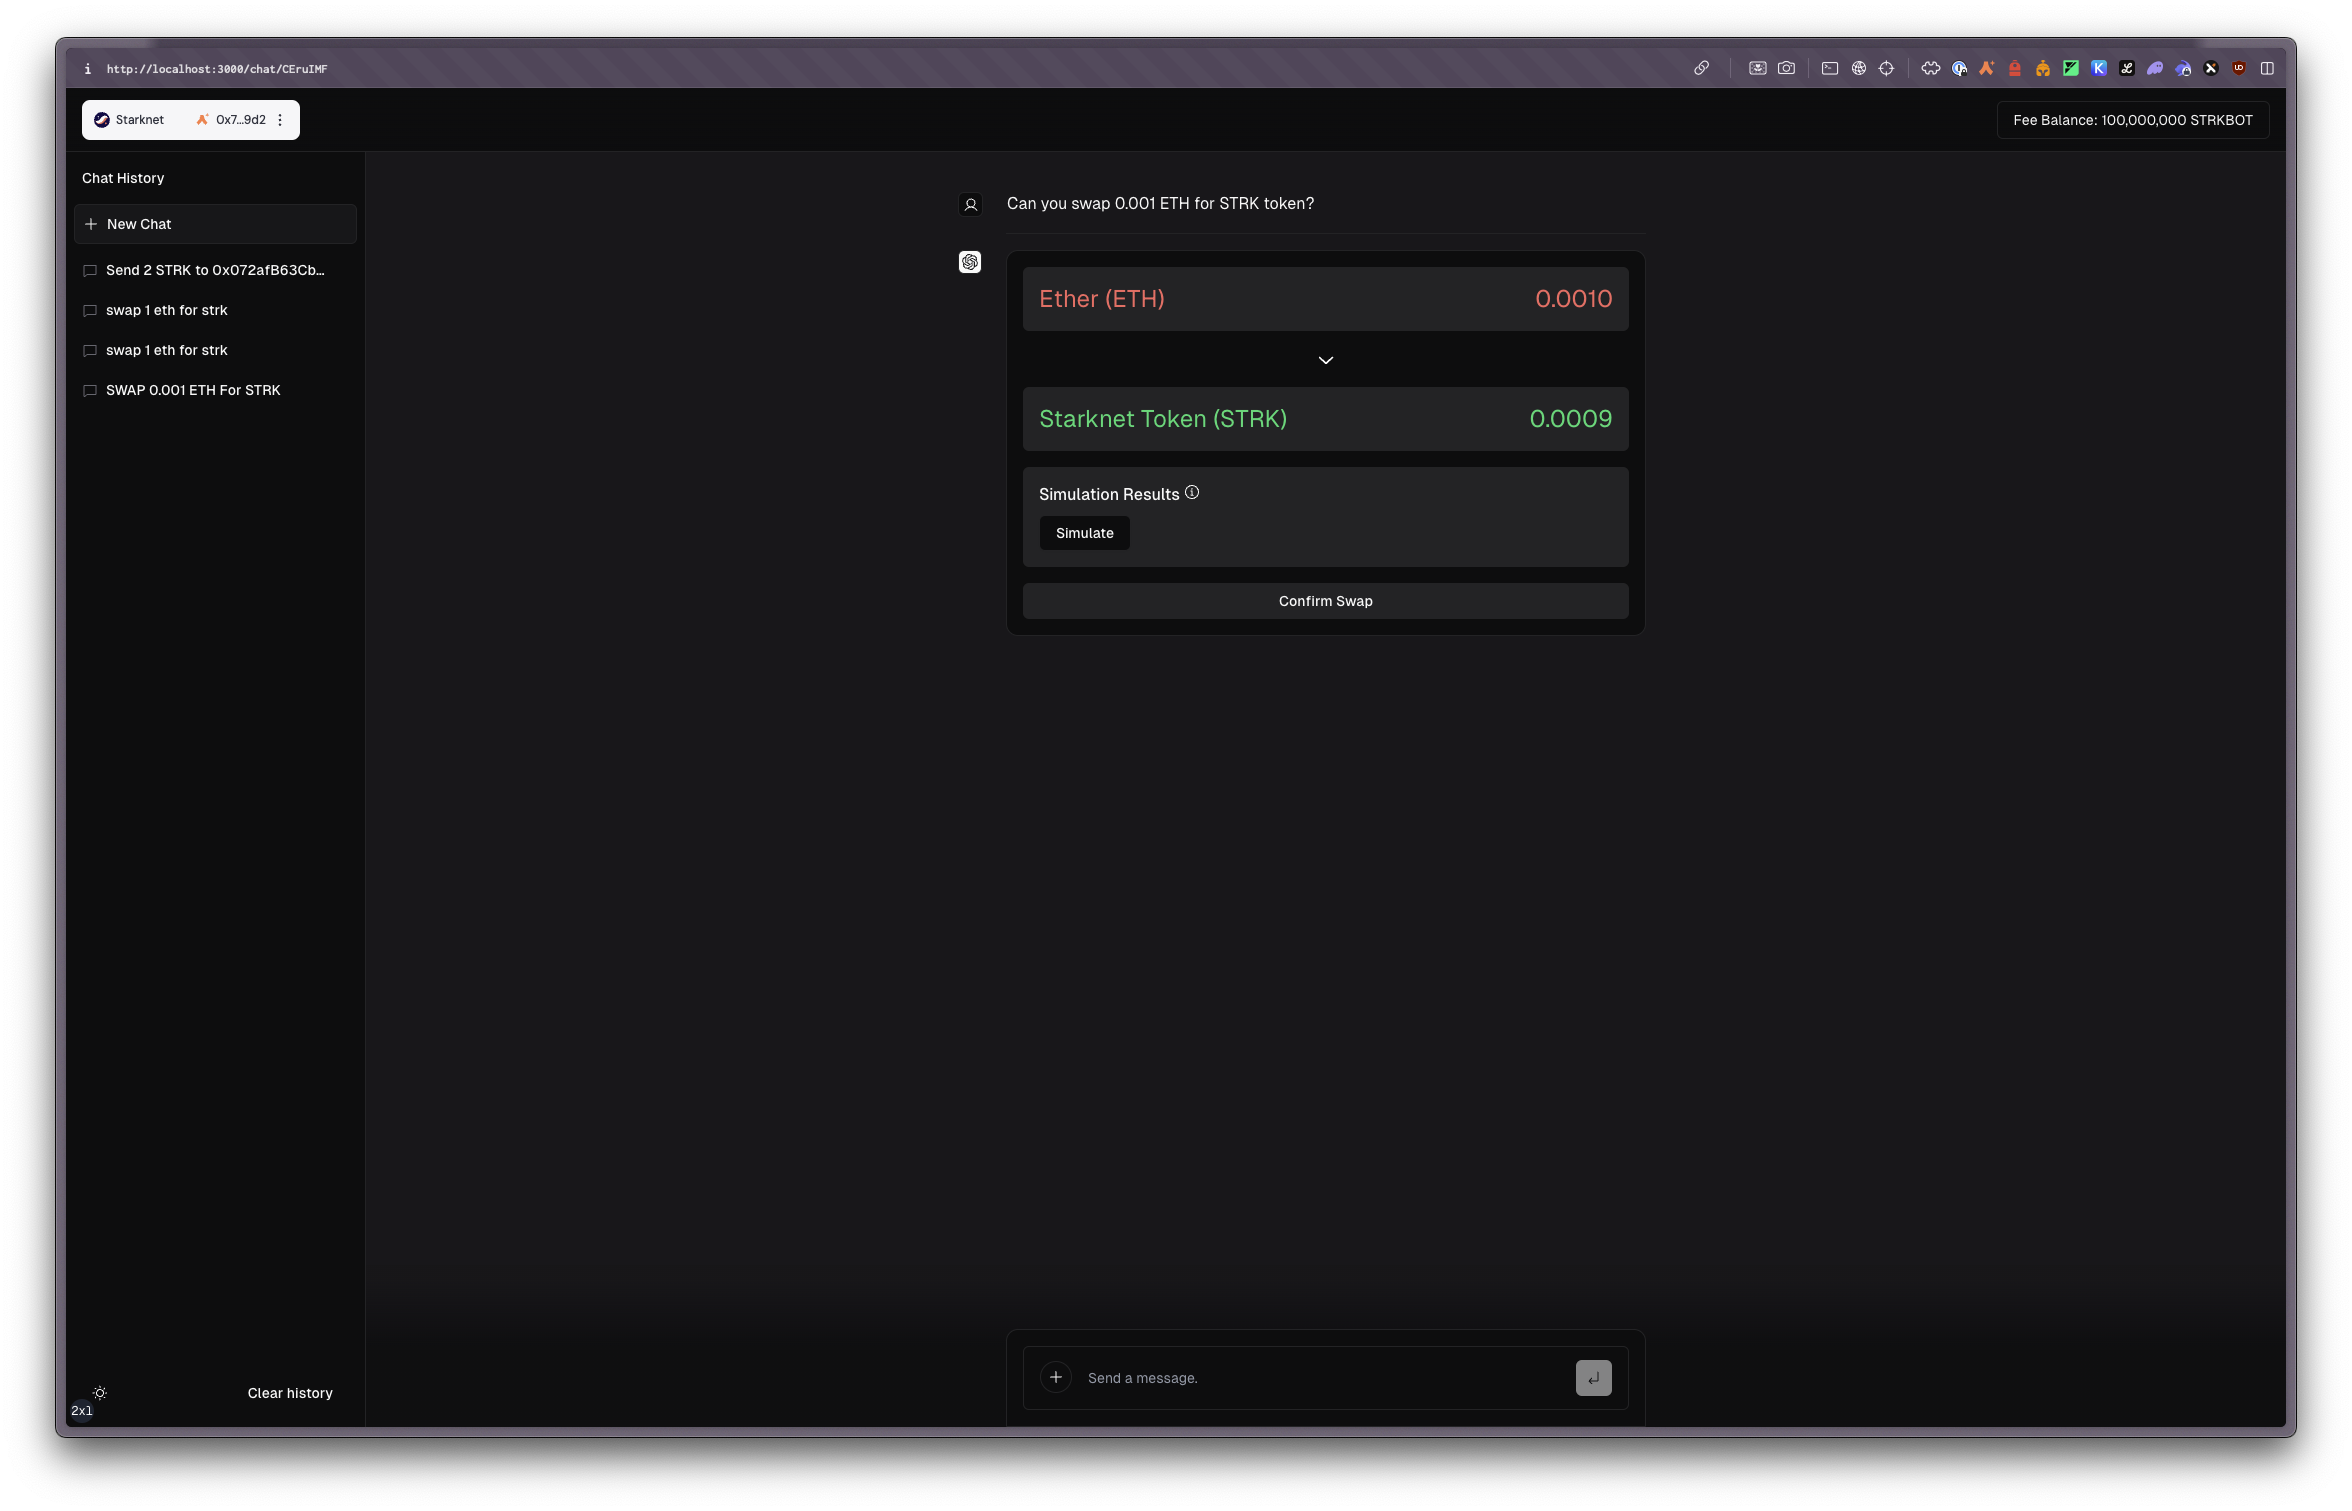Screen dimensions: 2352x1511
Task: Open chat 'Send 2 STRK to 0x072afB63Cb...'
Action: tap(215, 270)
